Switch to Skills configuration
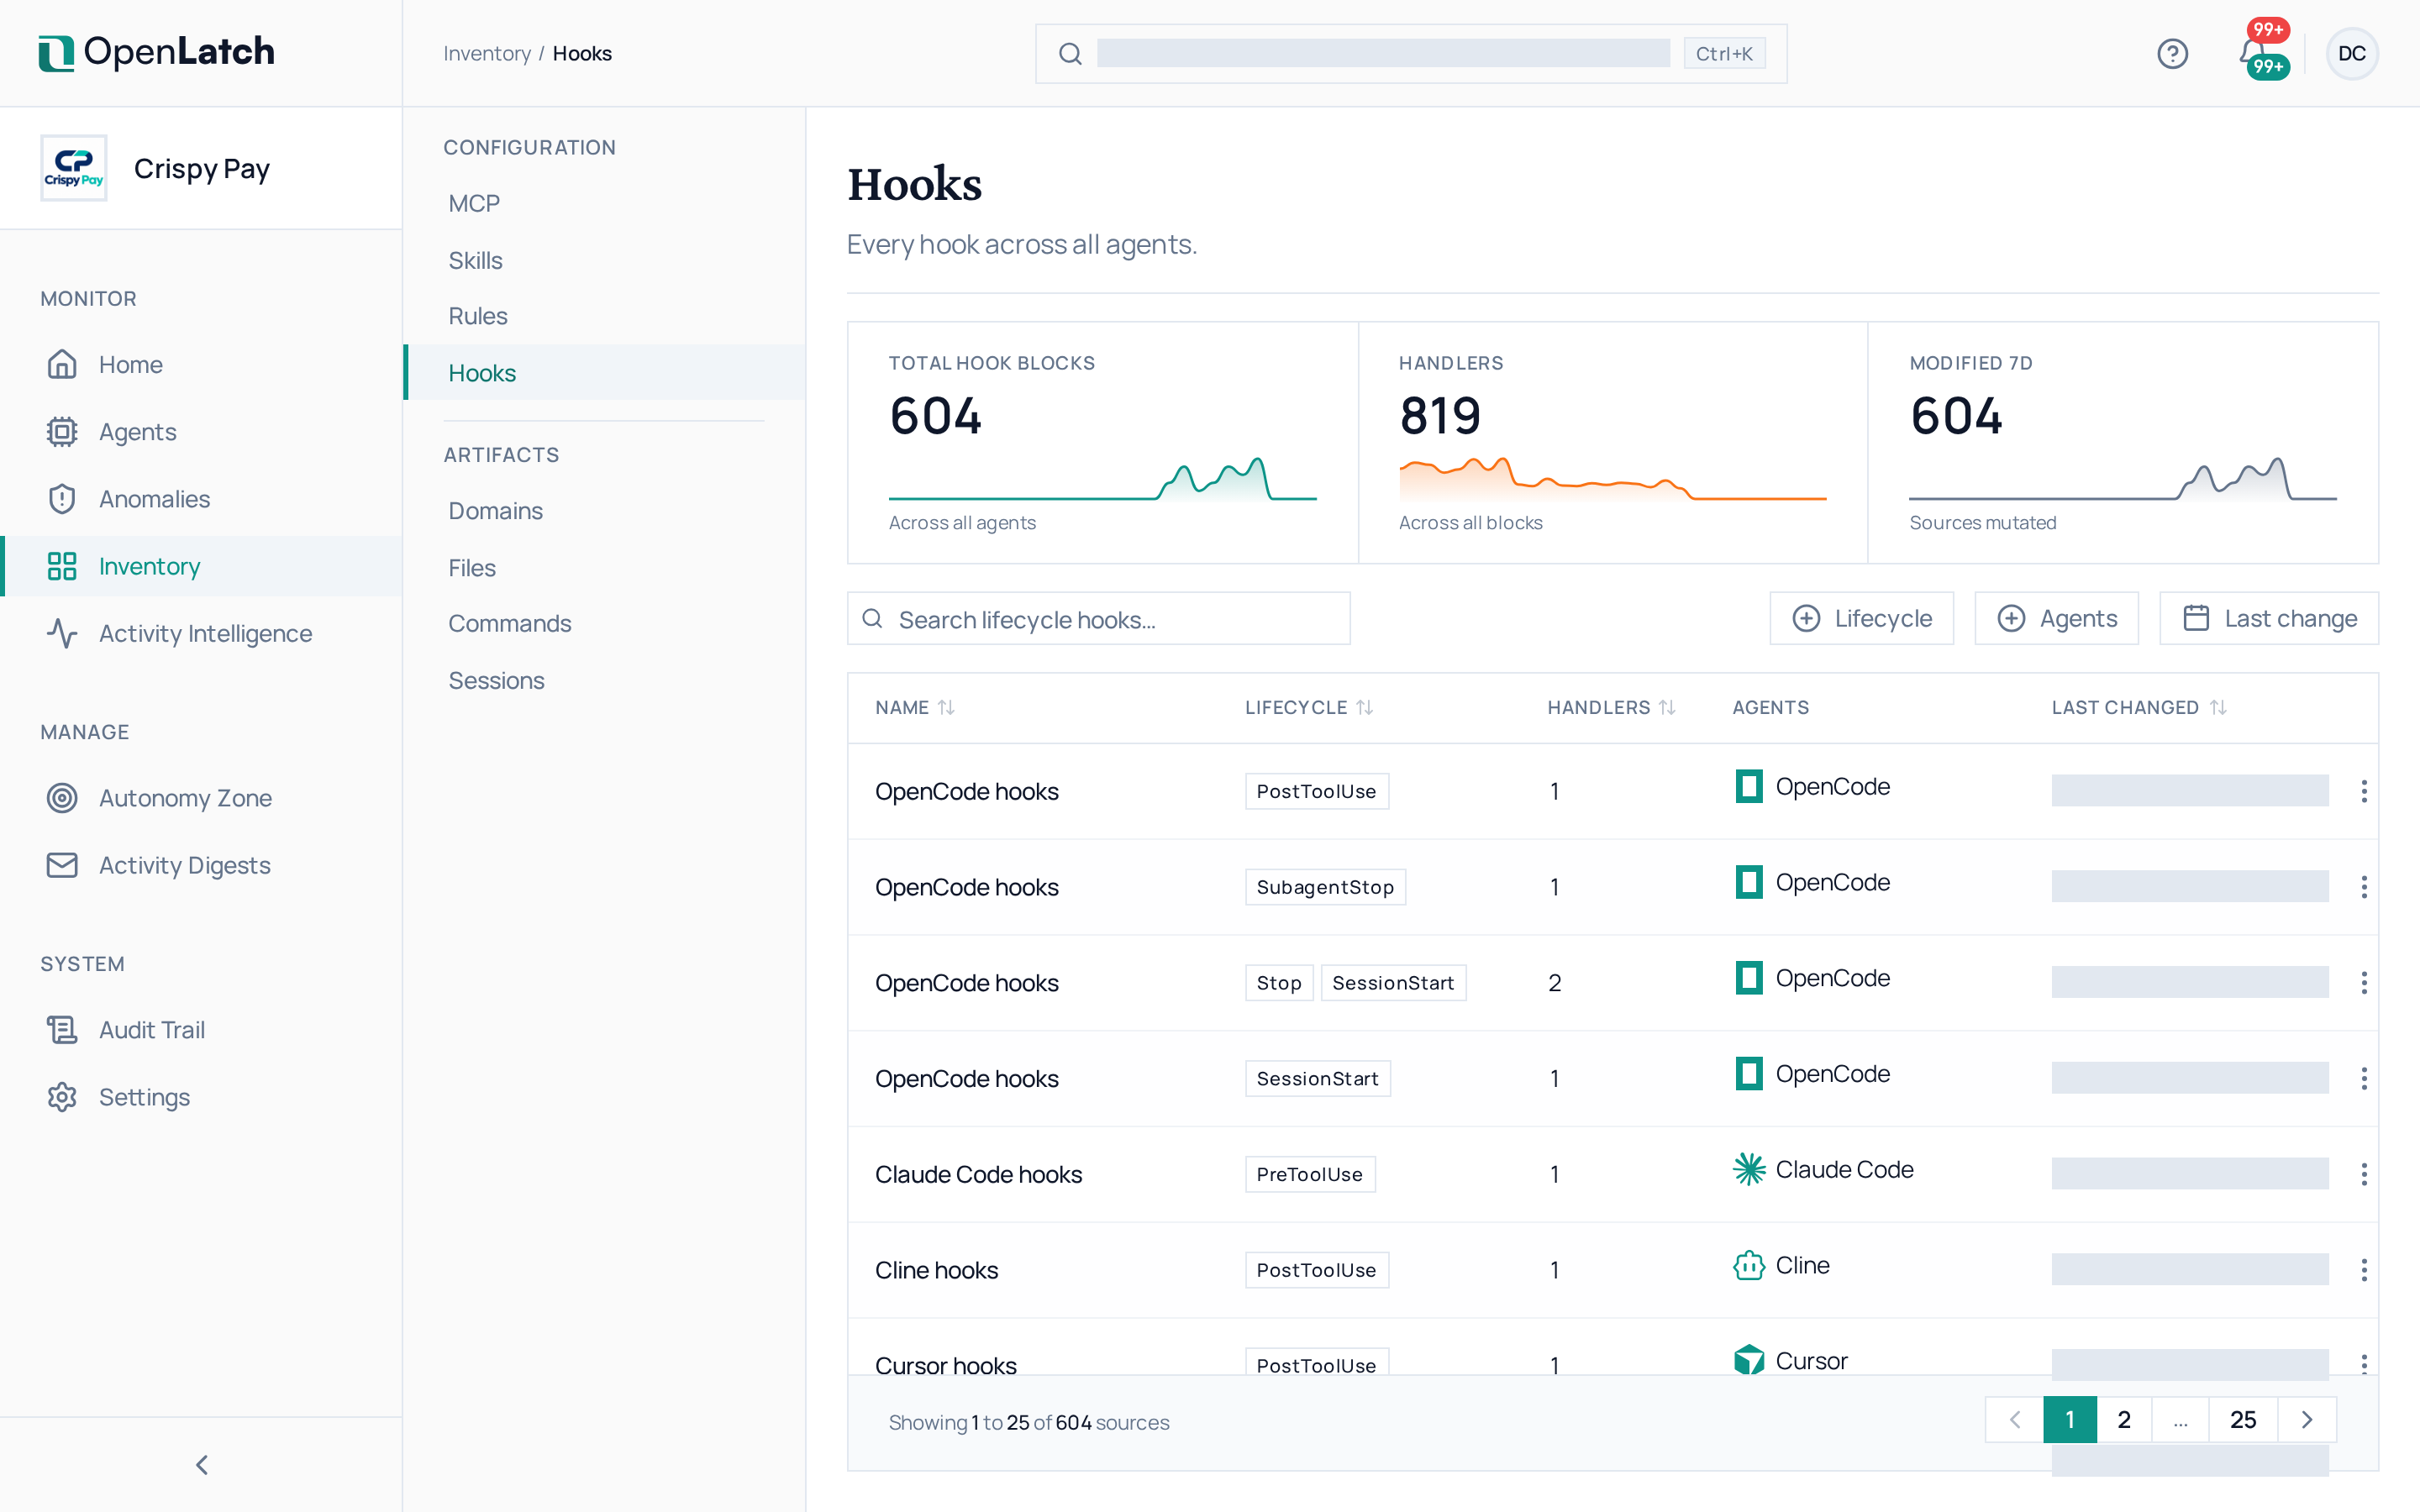Image resolution: width=2420 pixels, height=1512 pixels. tap(604, 260)
